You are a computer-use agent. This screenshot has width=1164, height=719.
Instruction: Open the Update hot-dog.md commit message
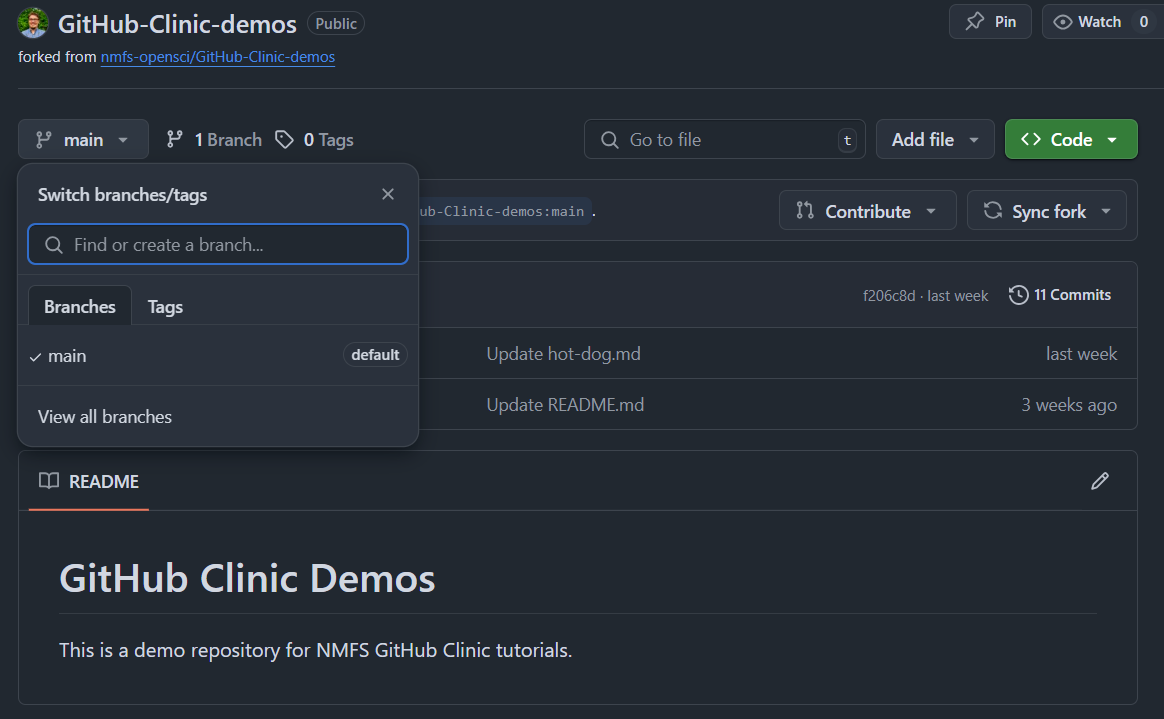(563, 353)
